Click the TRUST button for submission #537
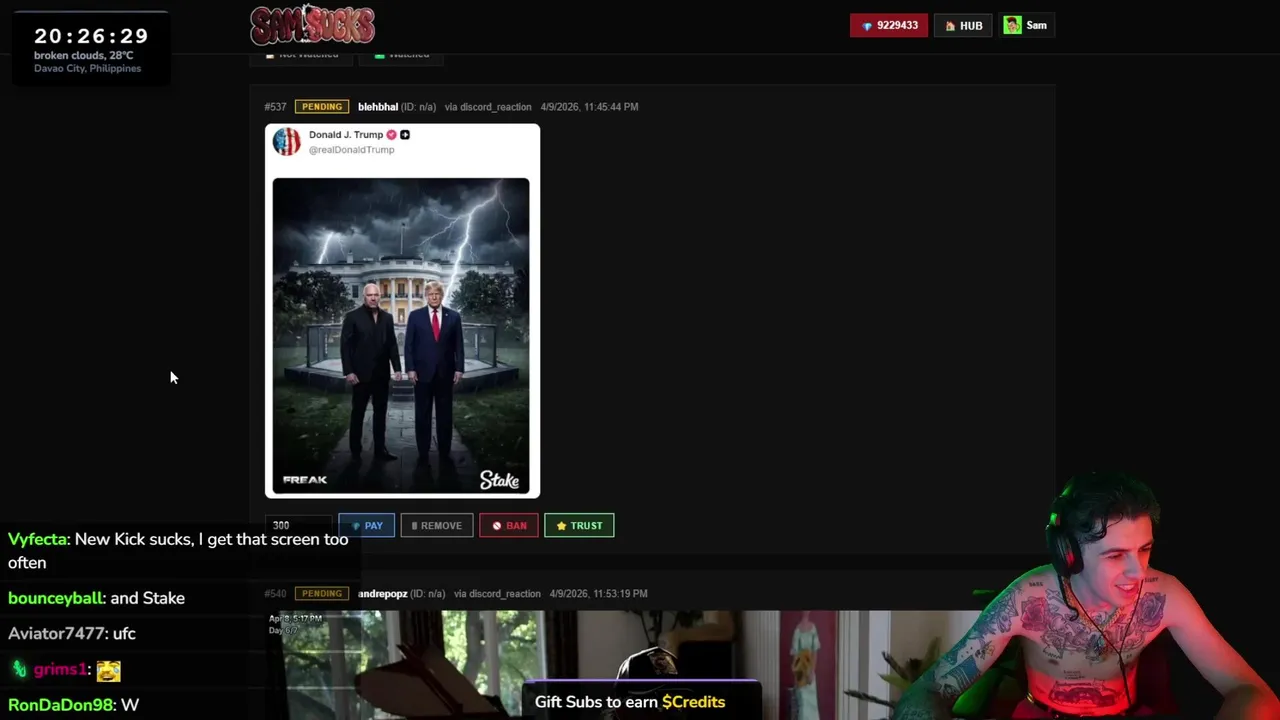Screen dimensions: 1280x720 point(579,525)
